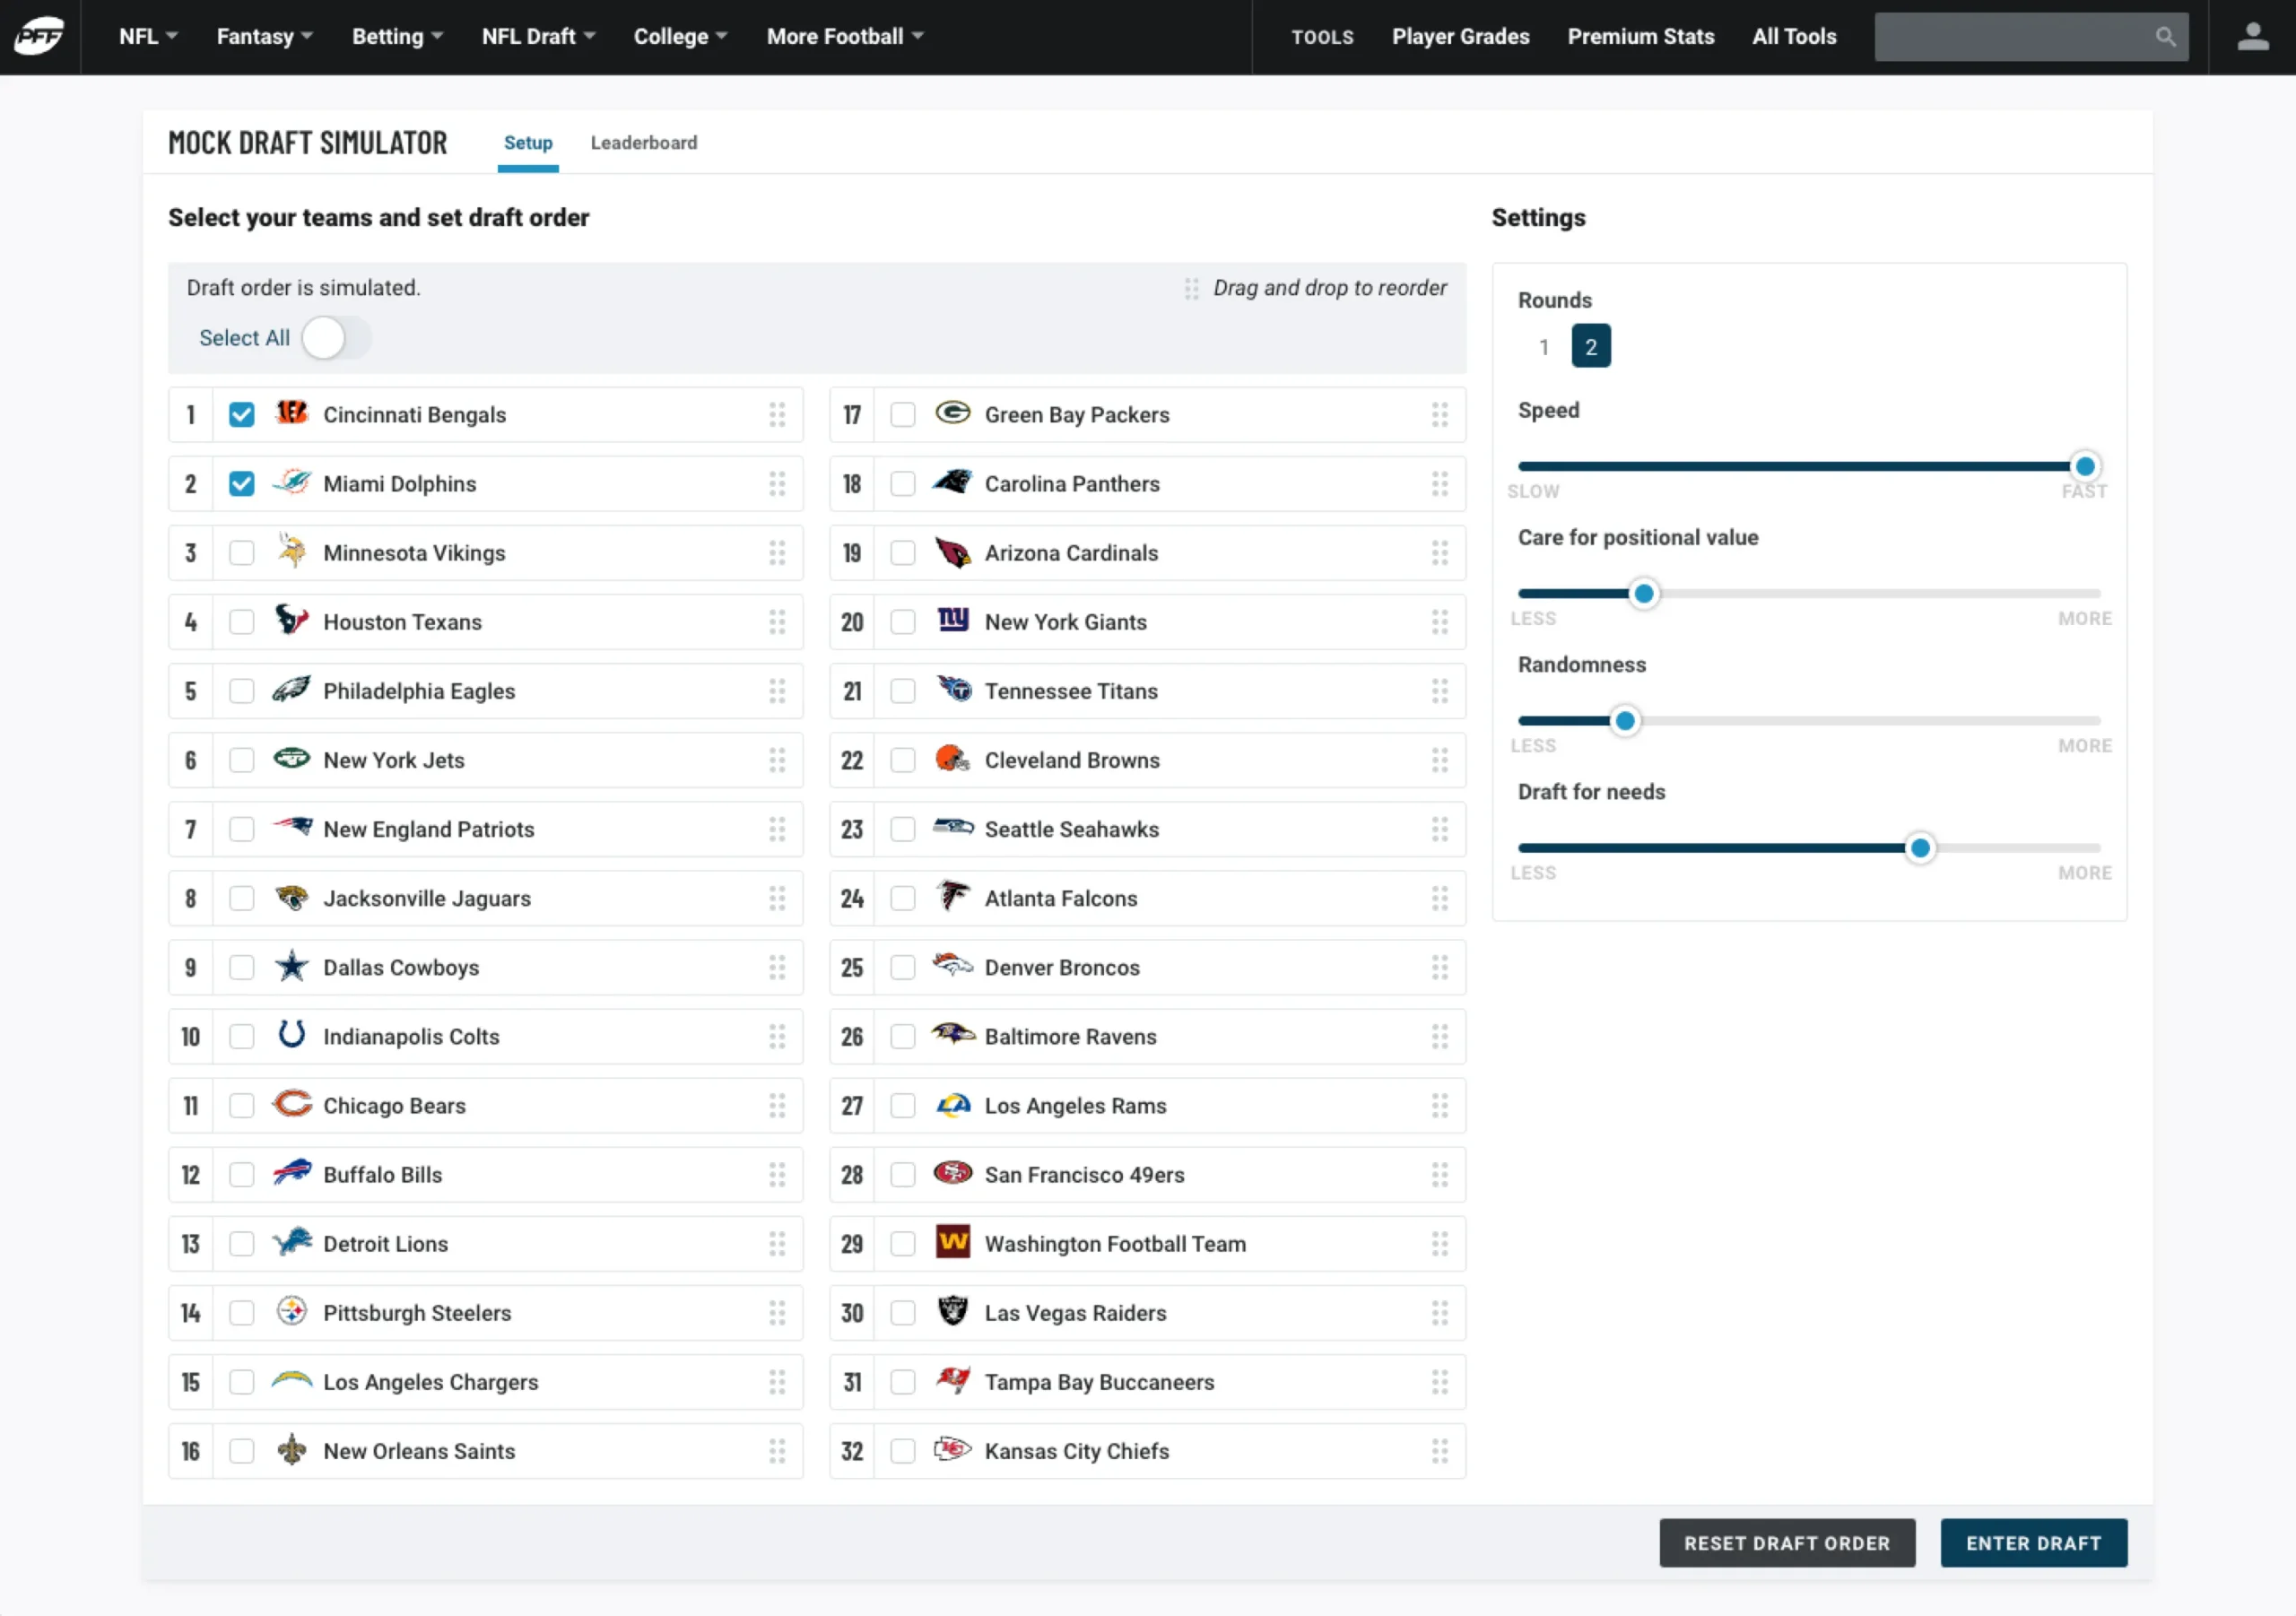Screen dimensions: 2296x1616
Task: Click the Cleveland Browns helmet logo
Action: pos(953,758)
